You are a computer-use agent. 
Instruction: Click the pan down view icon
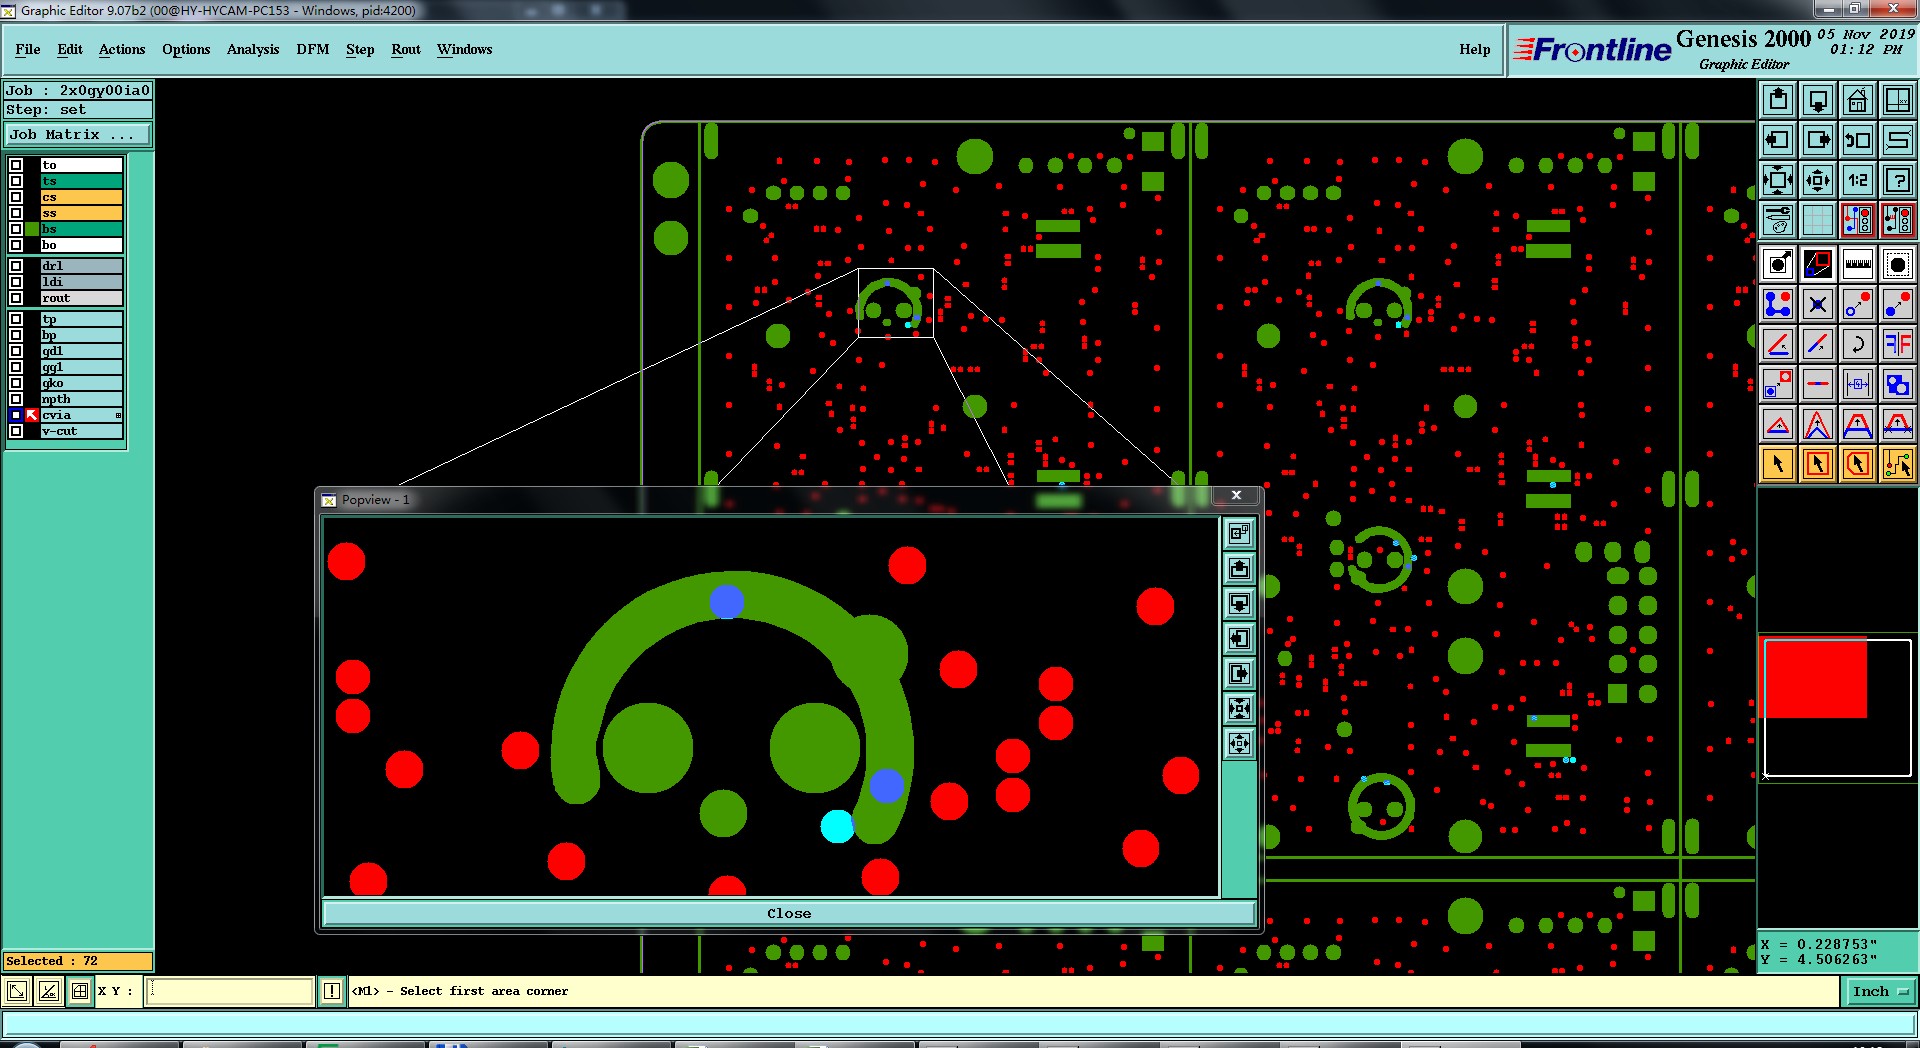click(1818, 100)
